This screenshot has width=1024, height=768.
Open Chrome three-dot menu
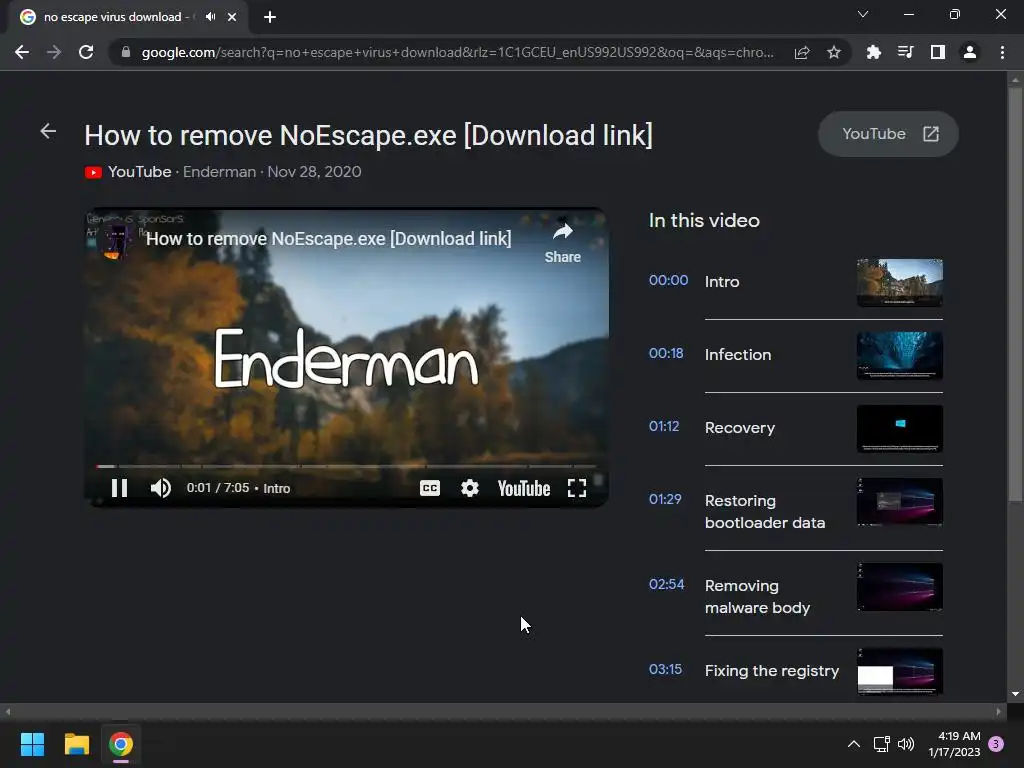pyautogui.click(x=1002, y=52)
